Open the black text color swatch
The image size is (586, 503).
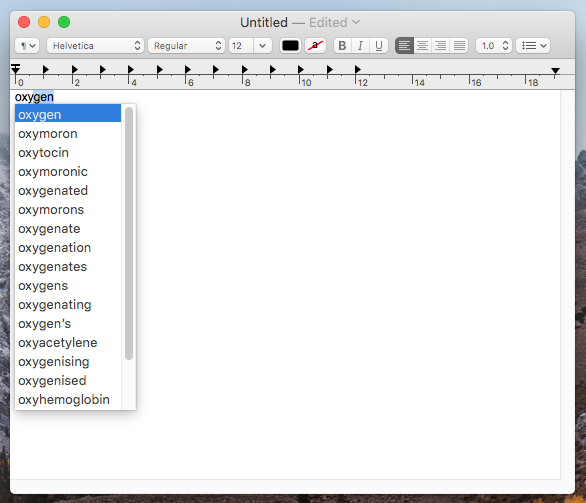pyautogui.click(x=290, y=46)
